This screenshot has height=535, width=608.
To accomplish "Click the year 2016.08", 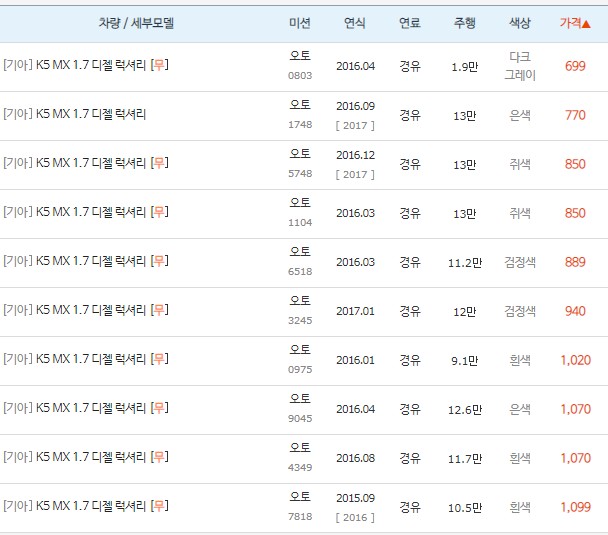I will click(356, 458).
